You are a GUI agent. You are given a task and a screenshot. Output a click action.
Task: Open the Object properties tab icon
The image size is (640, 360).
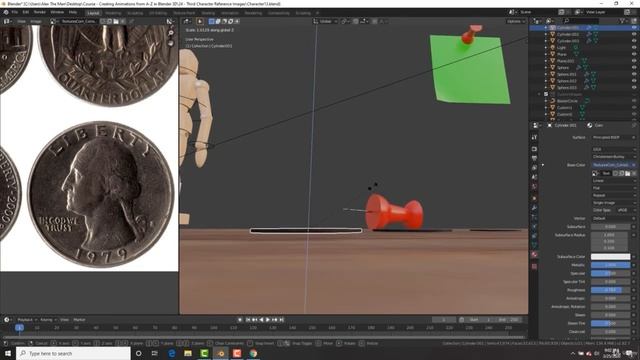click(x=534, y=198)
